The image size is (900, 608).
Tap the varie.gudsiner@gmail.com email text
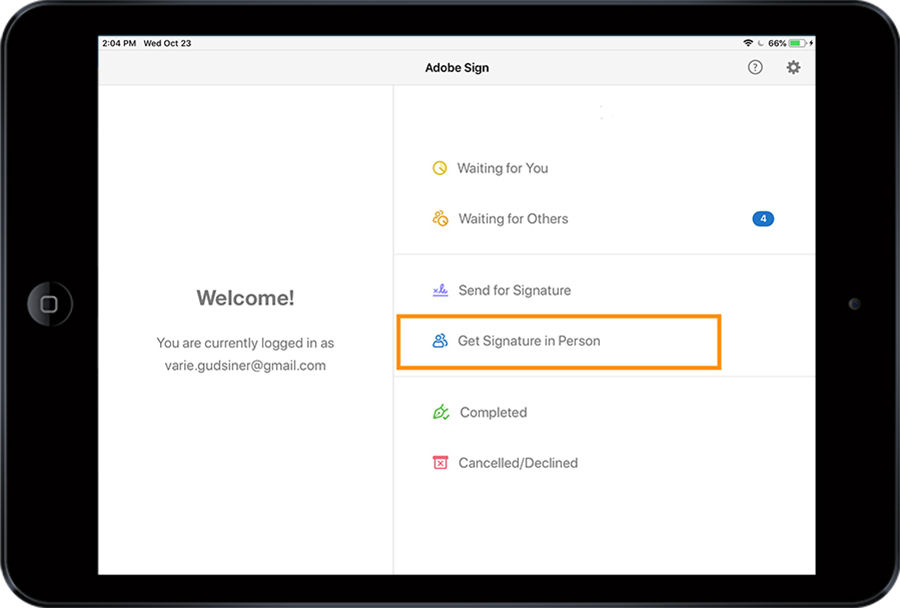pyautogui.click(x=245, y=366)
